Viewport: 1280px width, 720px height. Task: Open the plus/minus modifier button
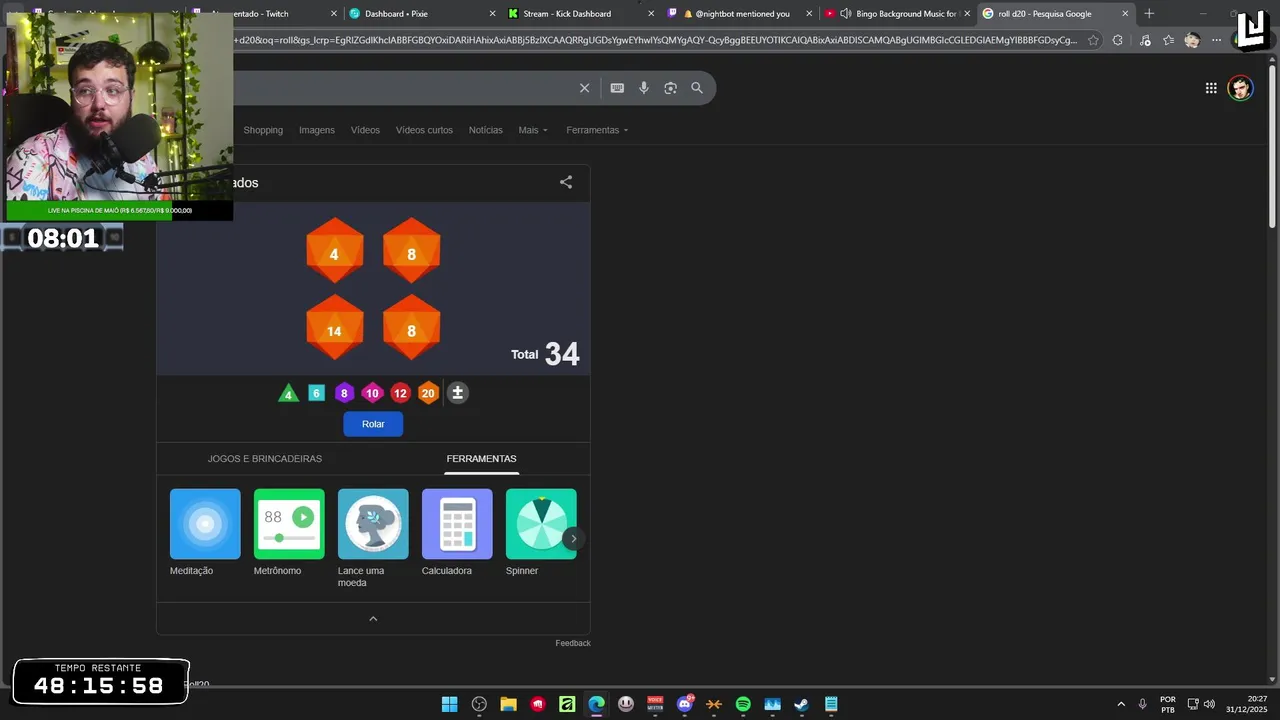click(x=457, y=393)
